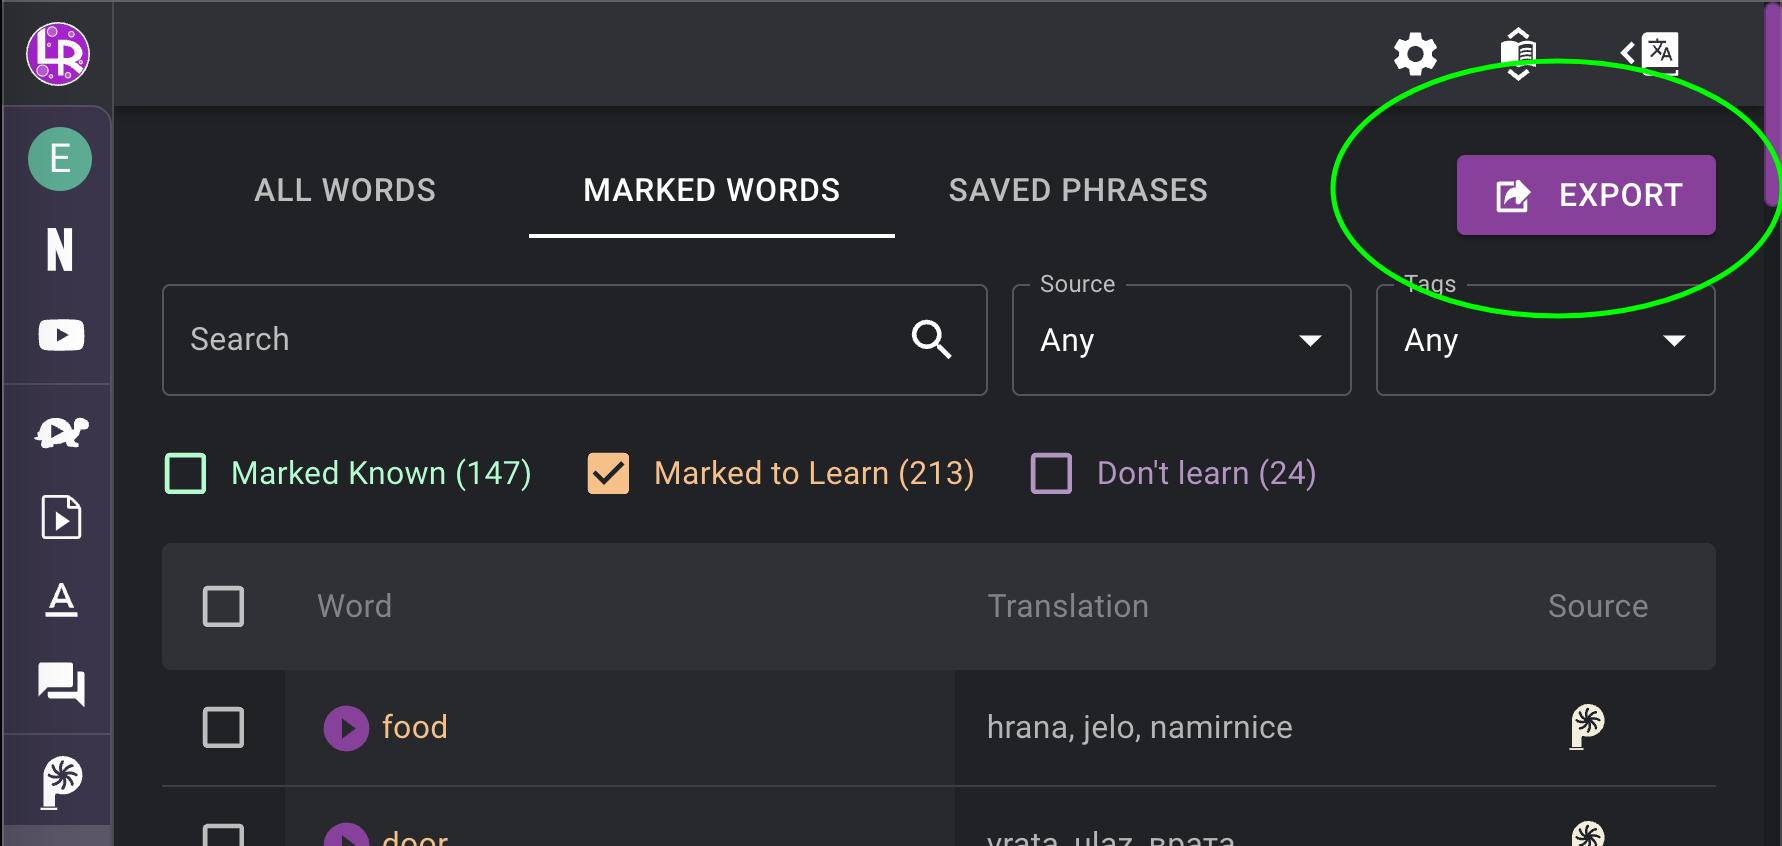This screenshot has height=846, width=1782.
Task: Uncheck Marked to Learn (213)
Action: point(608,473)
